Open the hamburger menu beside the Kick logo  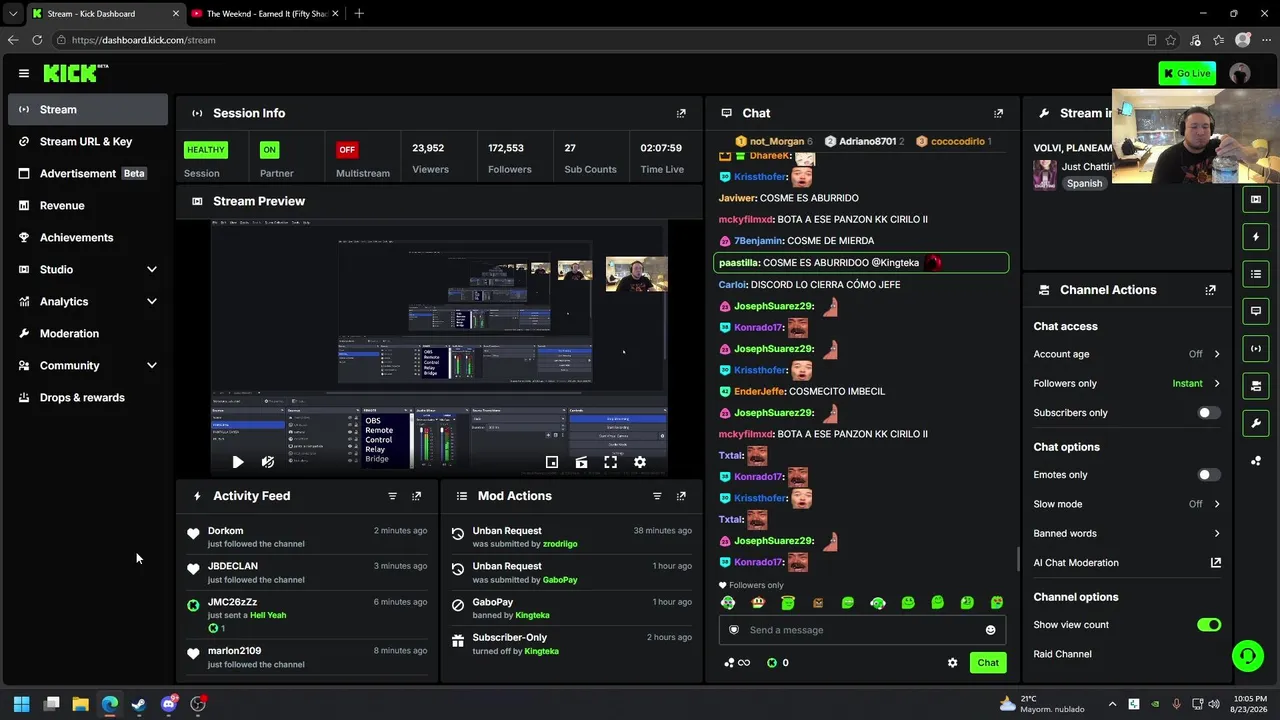(24, 73)
